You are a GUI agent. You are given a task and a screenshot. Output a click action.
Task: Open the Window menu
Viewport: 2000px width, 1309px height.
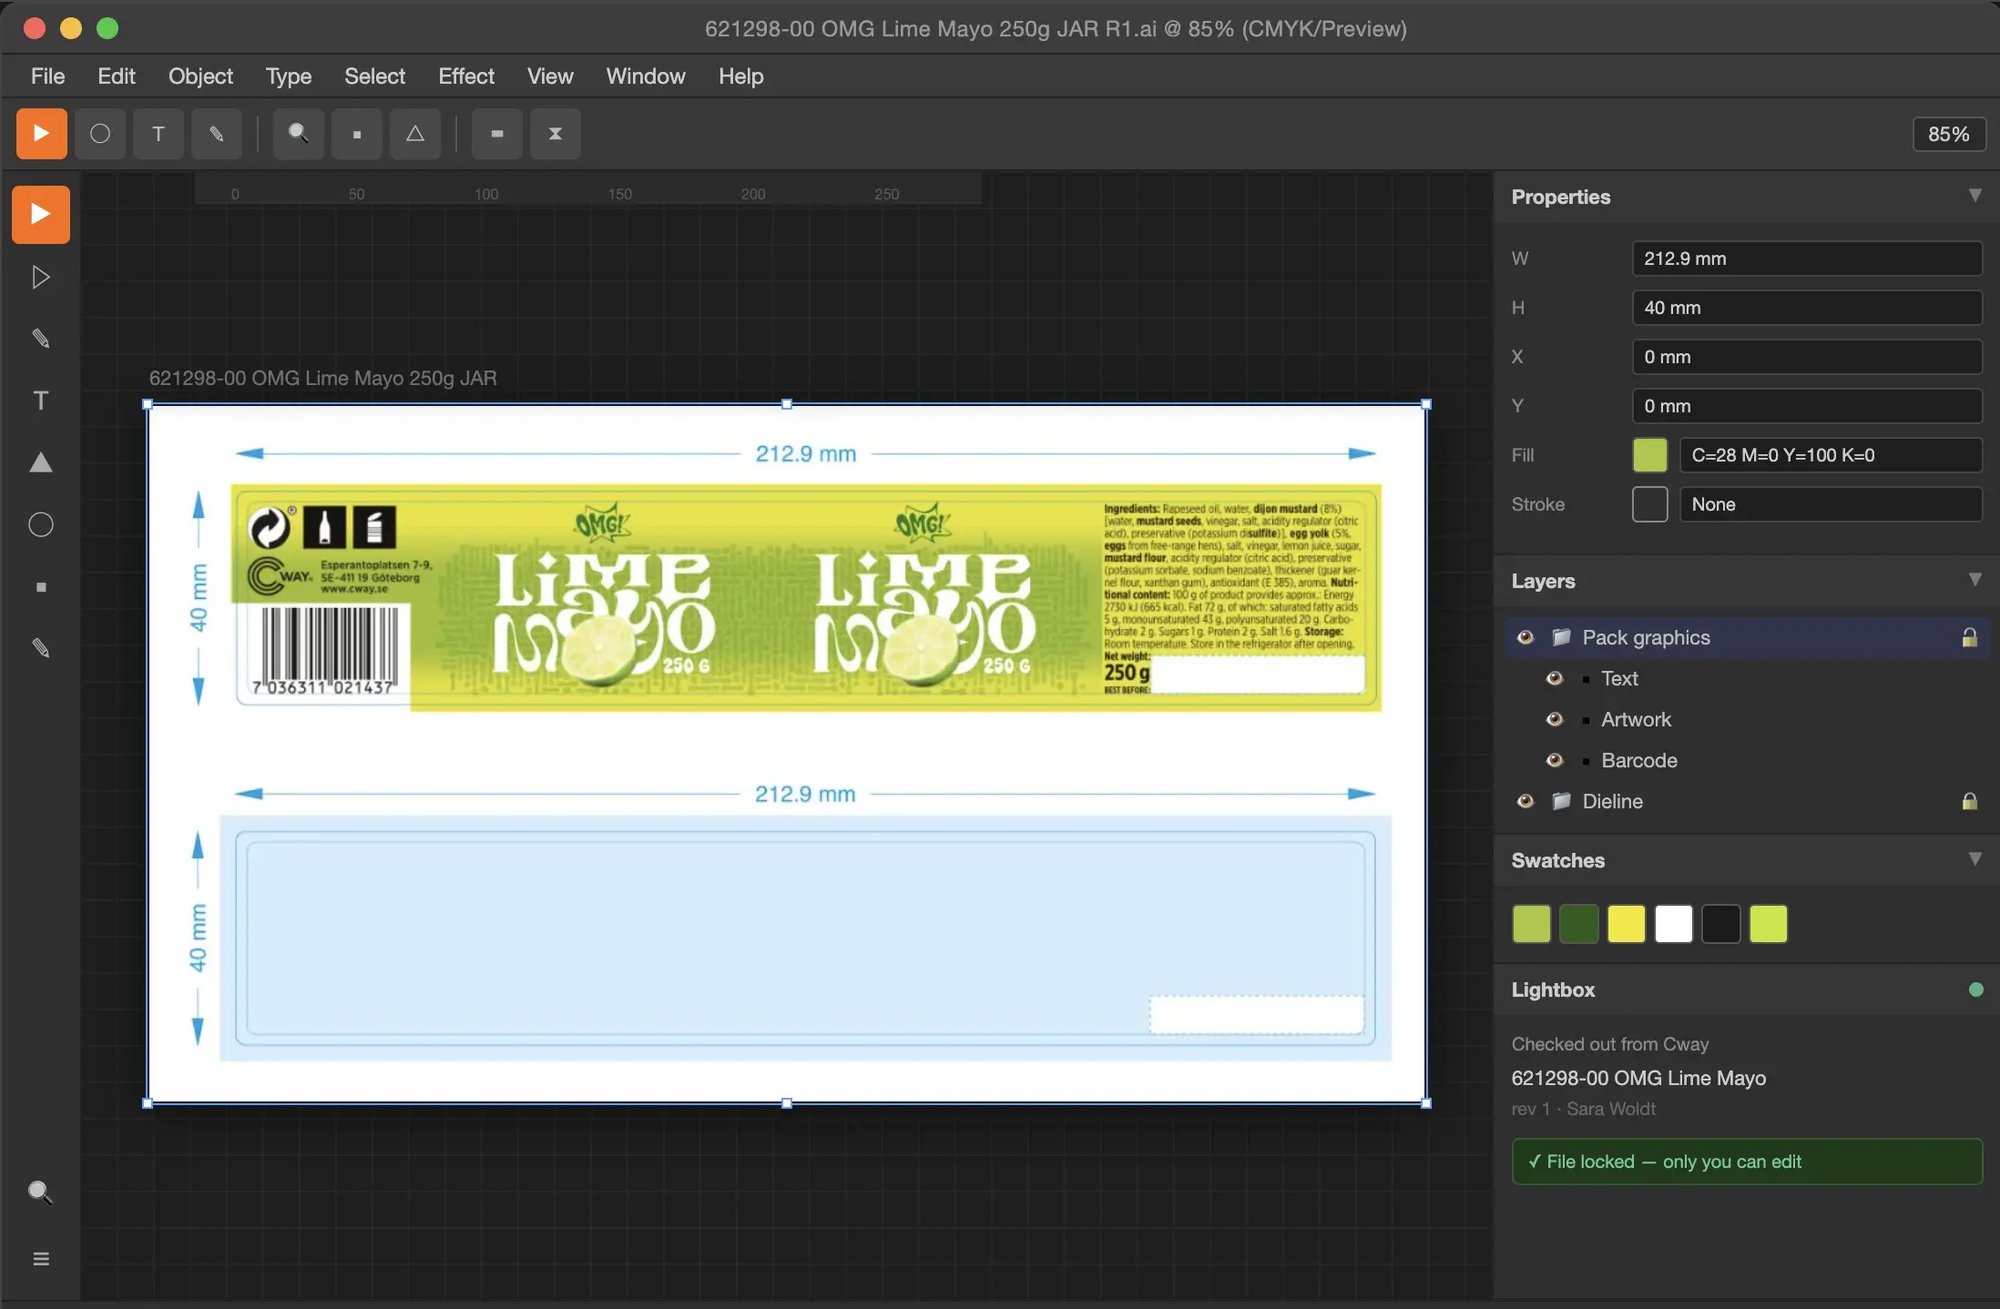coord(645,76)
